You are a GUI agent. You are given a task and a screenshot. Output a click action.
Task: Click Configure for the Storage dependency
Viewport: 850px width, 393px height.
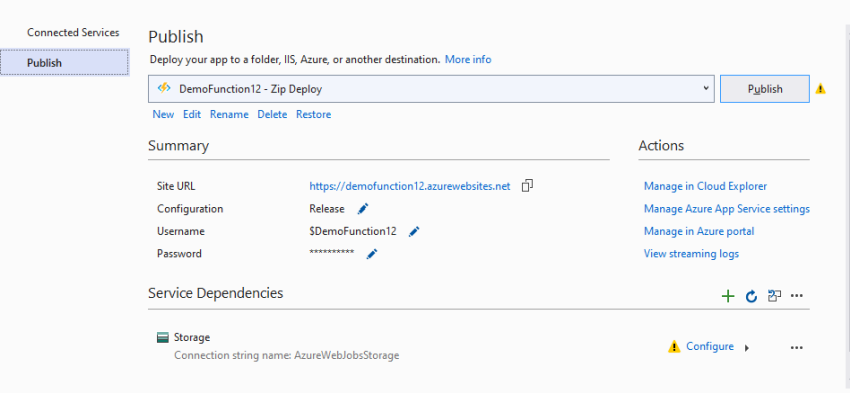coord(710,346)
